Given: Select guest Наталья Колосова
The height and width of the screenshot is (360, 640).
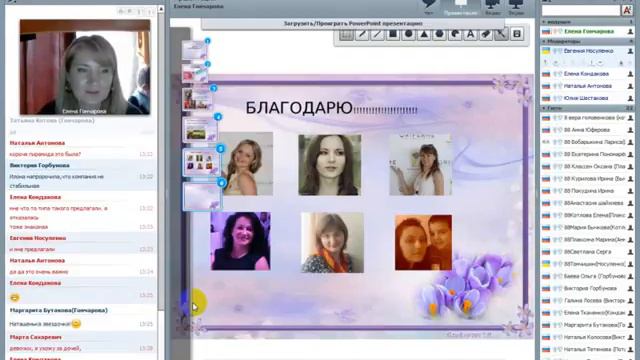Looking at the screenshot, I should coord(588,337).
